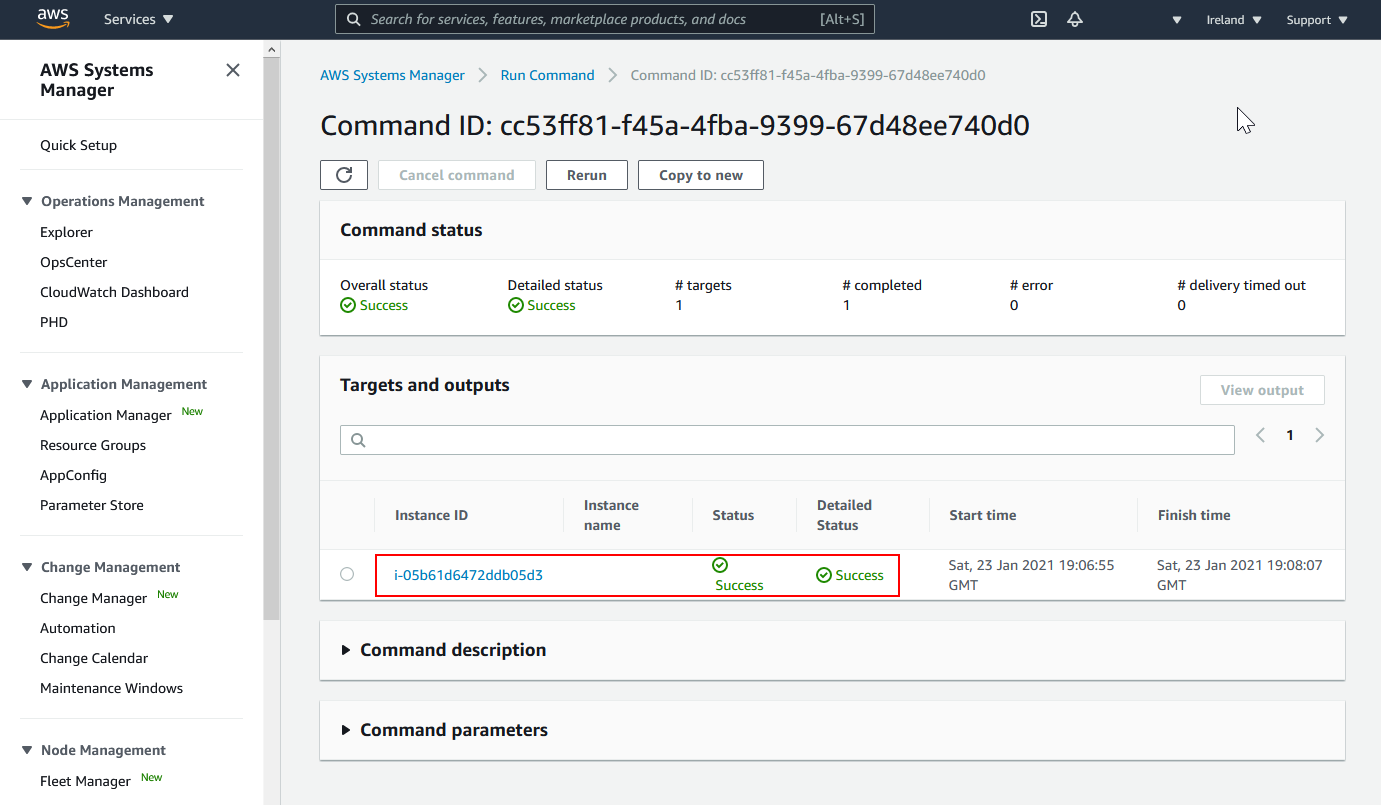Open the Services dropdown menu

coord(138,19)
